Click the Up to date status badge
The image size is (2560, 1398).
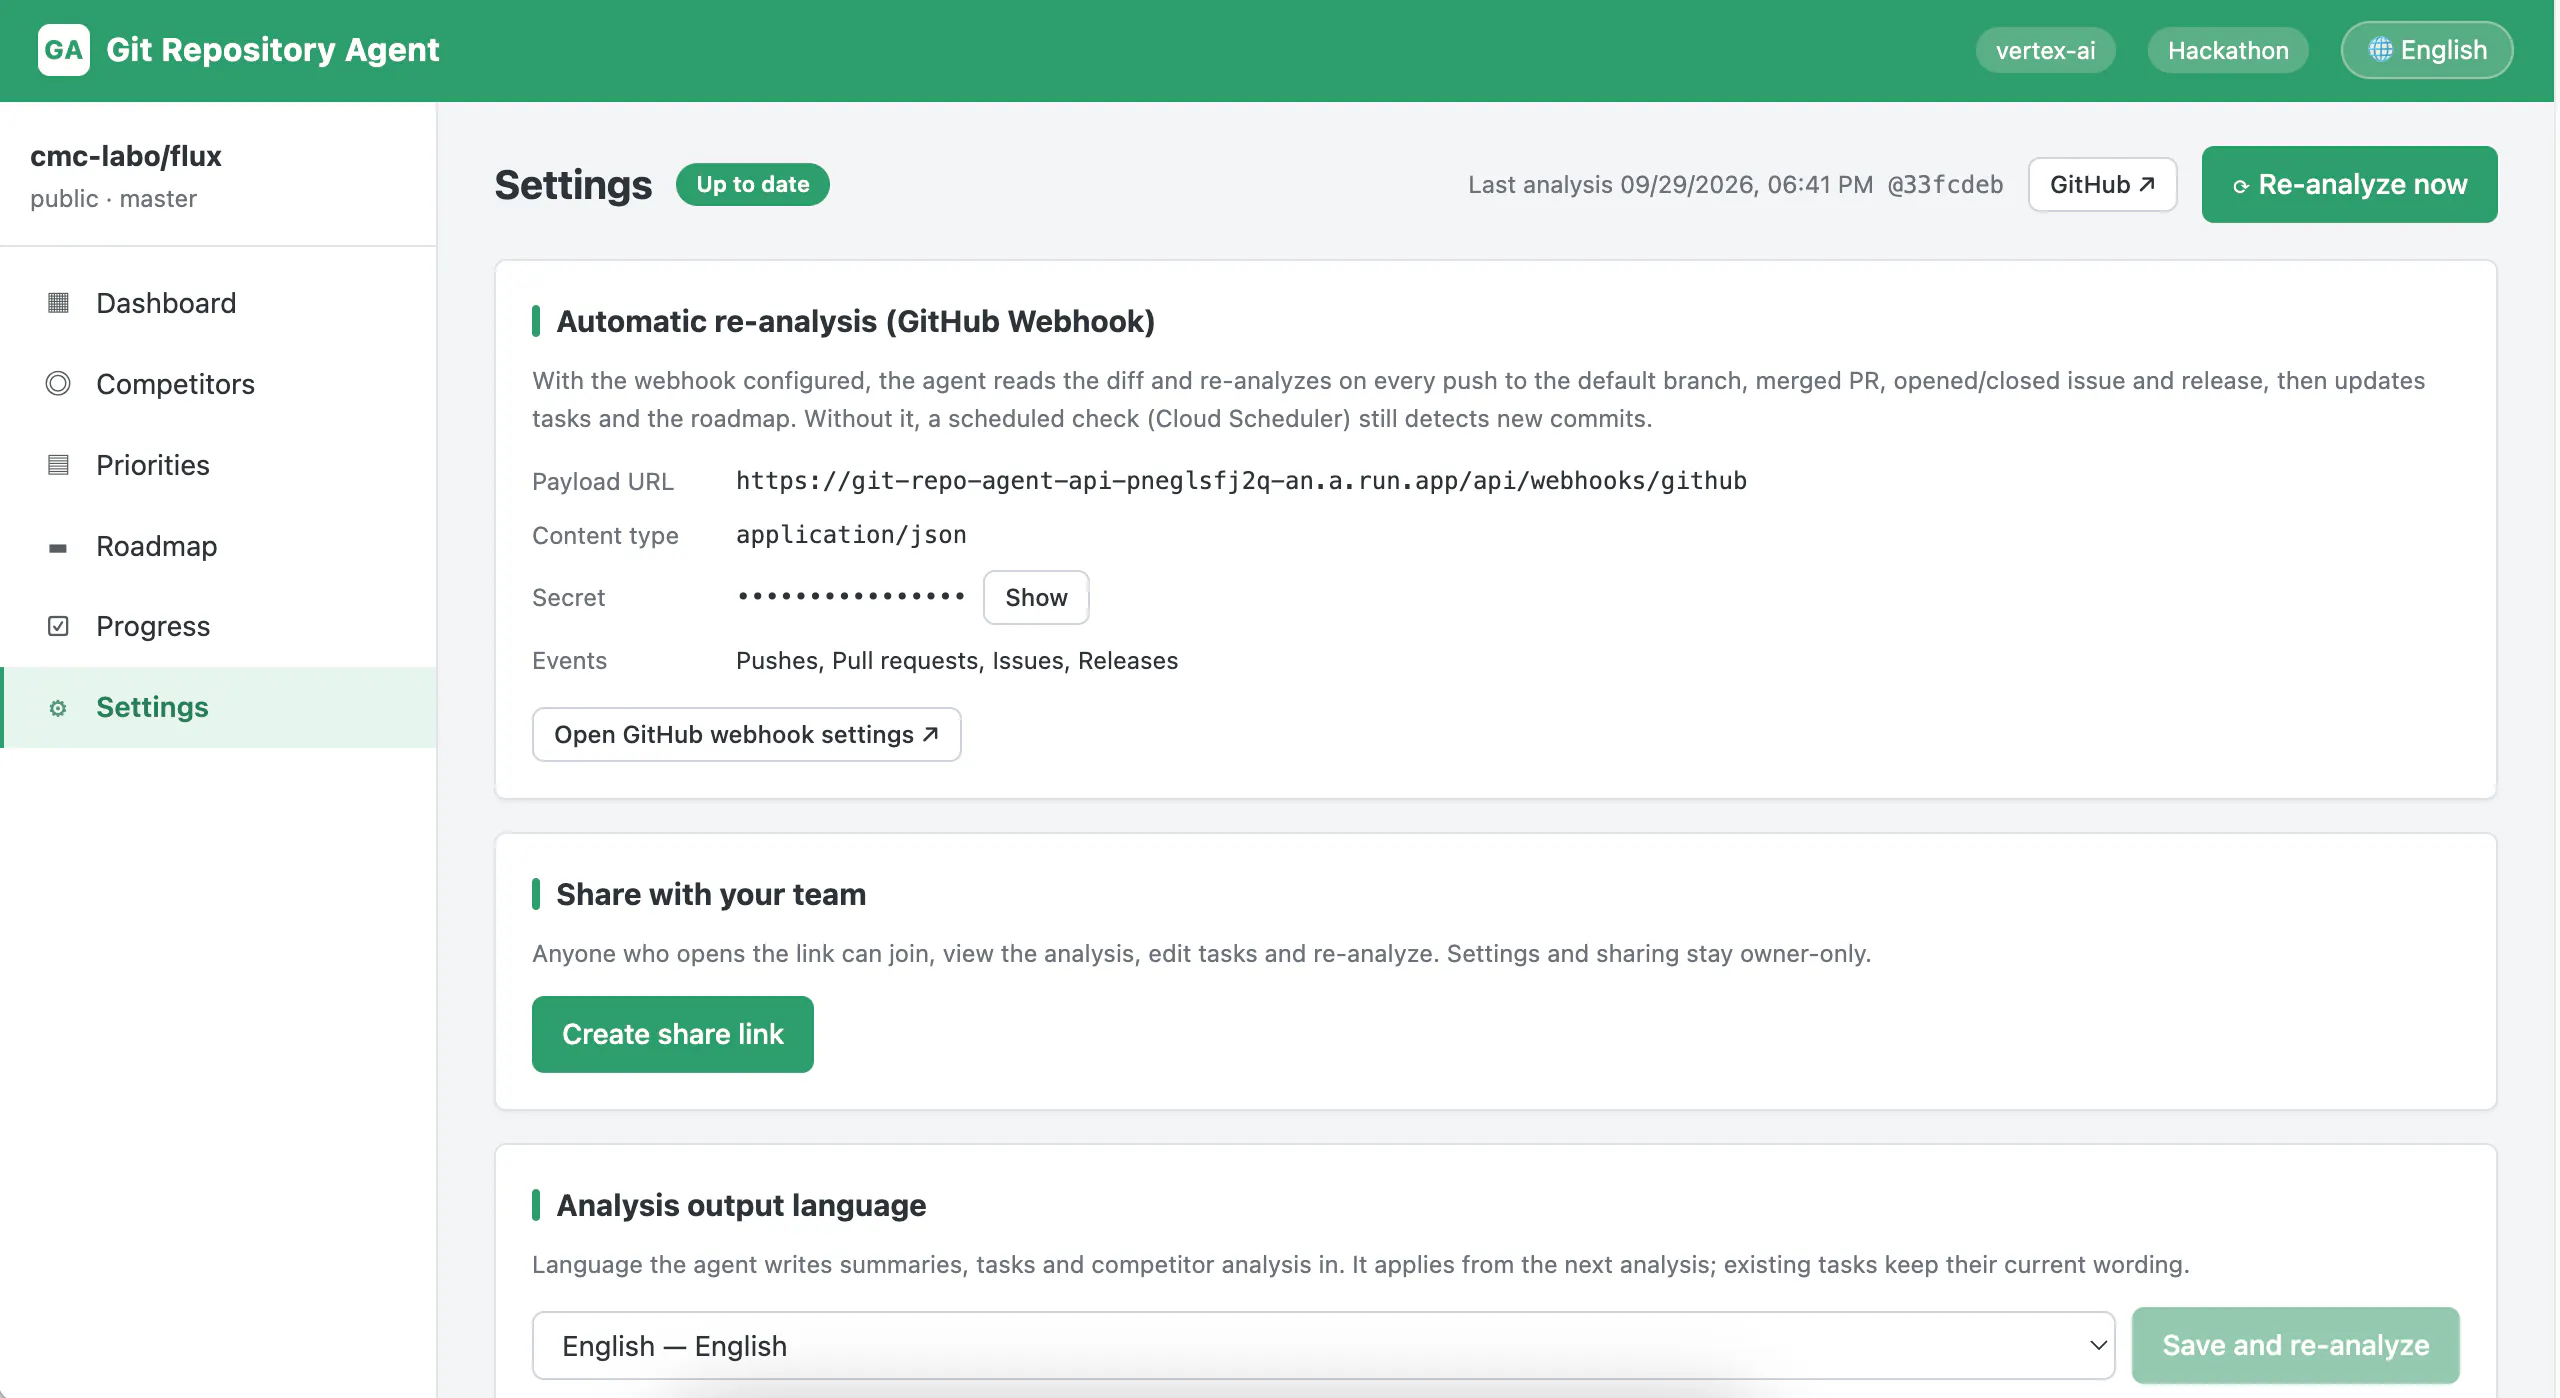[x=752, y=184]
